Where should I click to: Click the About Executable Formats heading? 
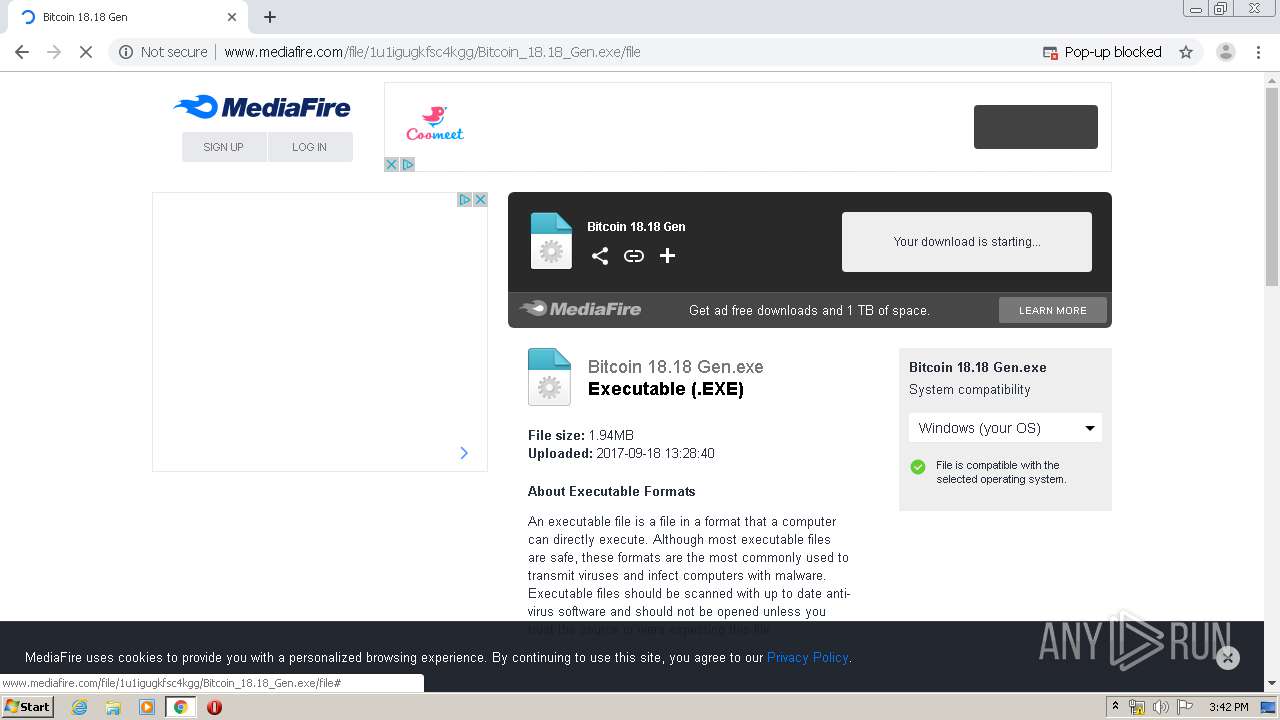[612, 491]
